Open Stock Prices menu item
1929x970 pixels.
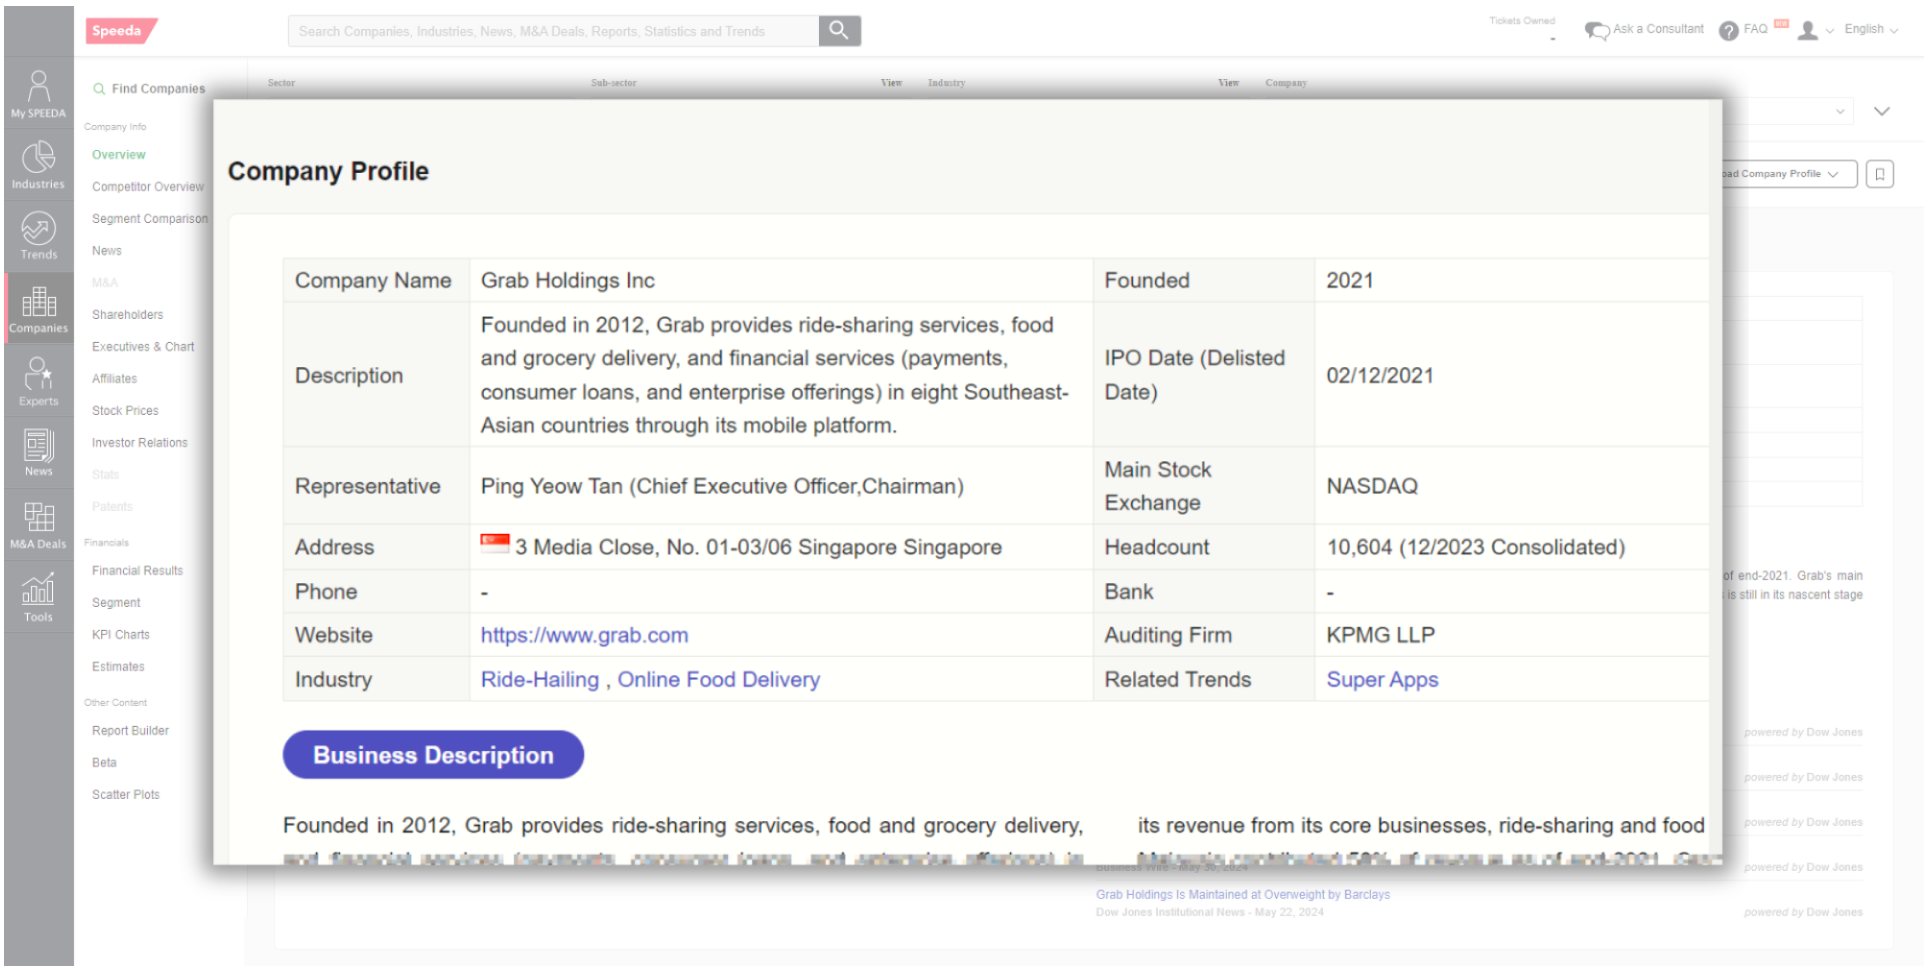pos(125,411)
